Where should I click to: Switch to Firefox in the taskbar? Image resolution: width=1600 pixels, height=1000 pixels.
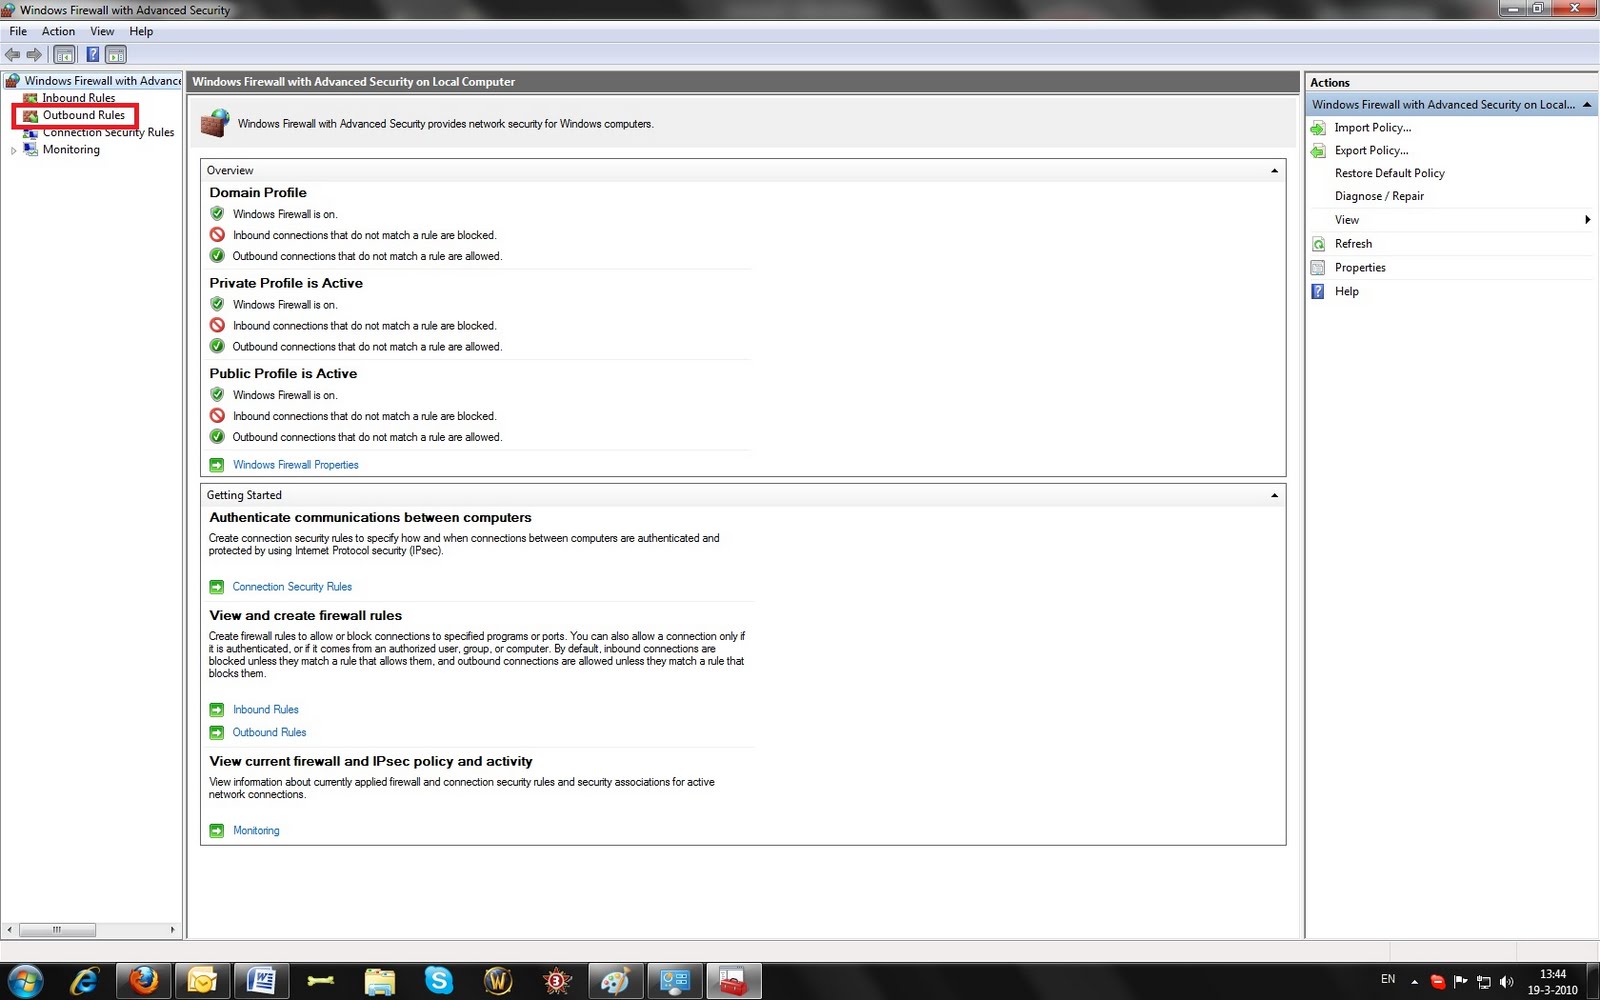[143, 981]
